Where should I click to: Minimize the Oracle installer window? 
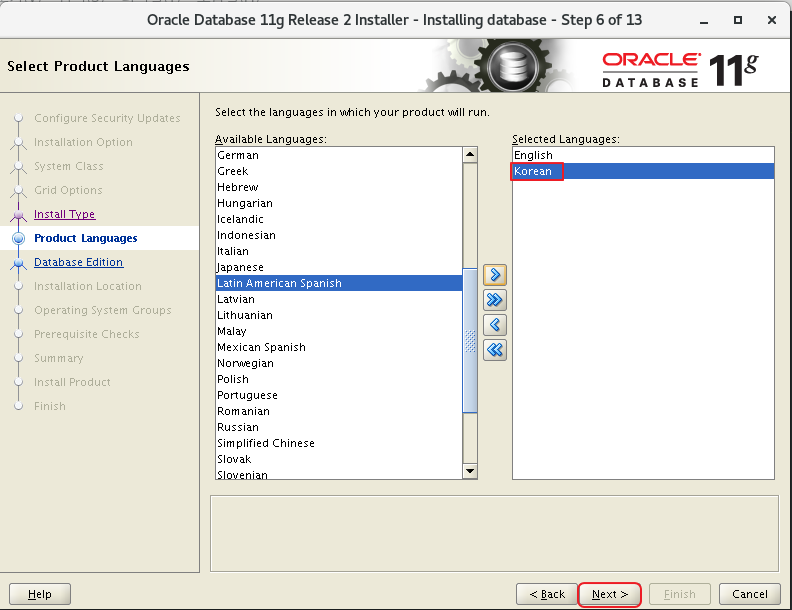[x=704, y=21]
